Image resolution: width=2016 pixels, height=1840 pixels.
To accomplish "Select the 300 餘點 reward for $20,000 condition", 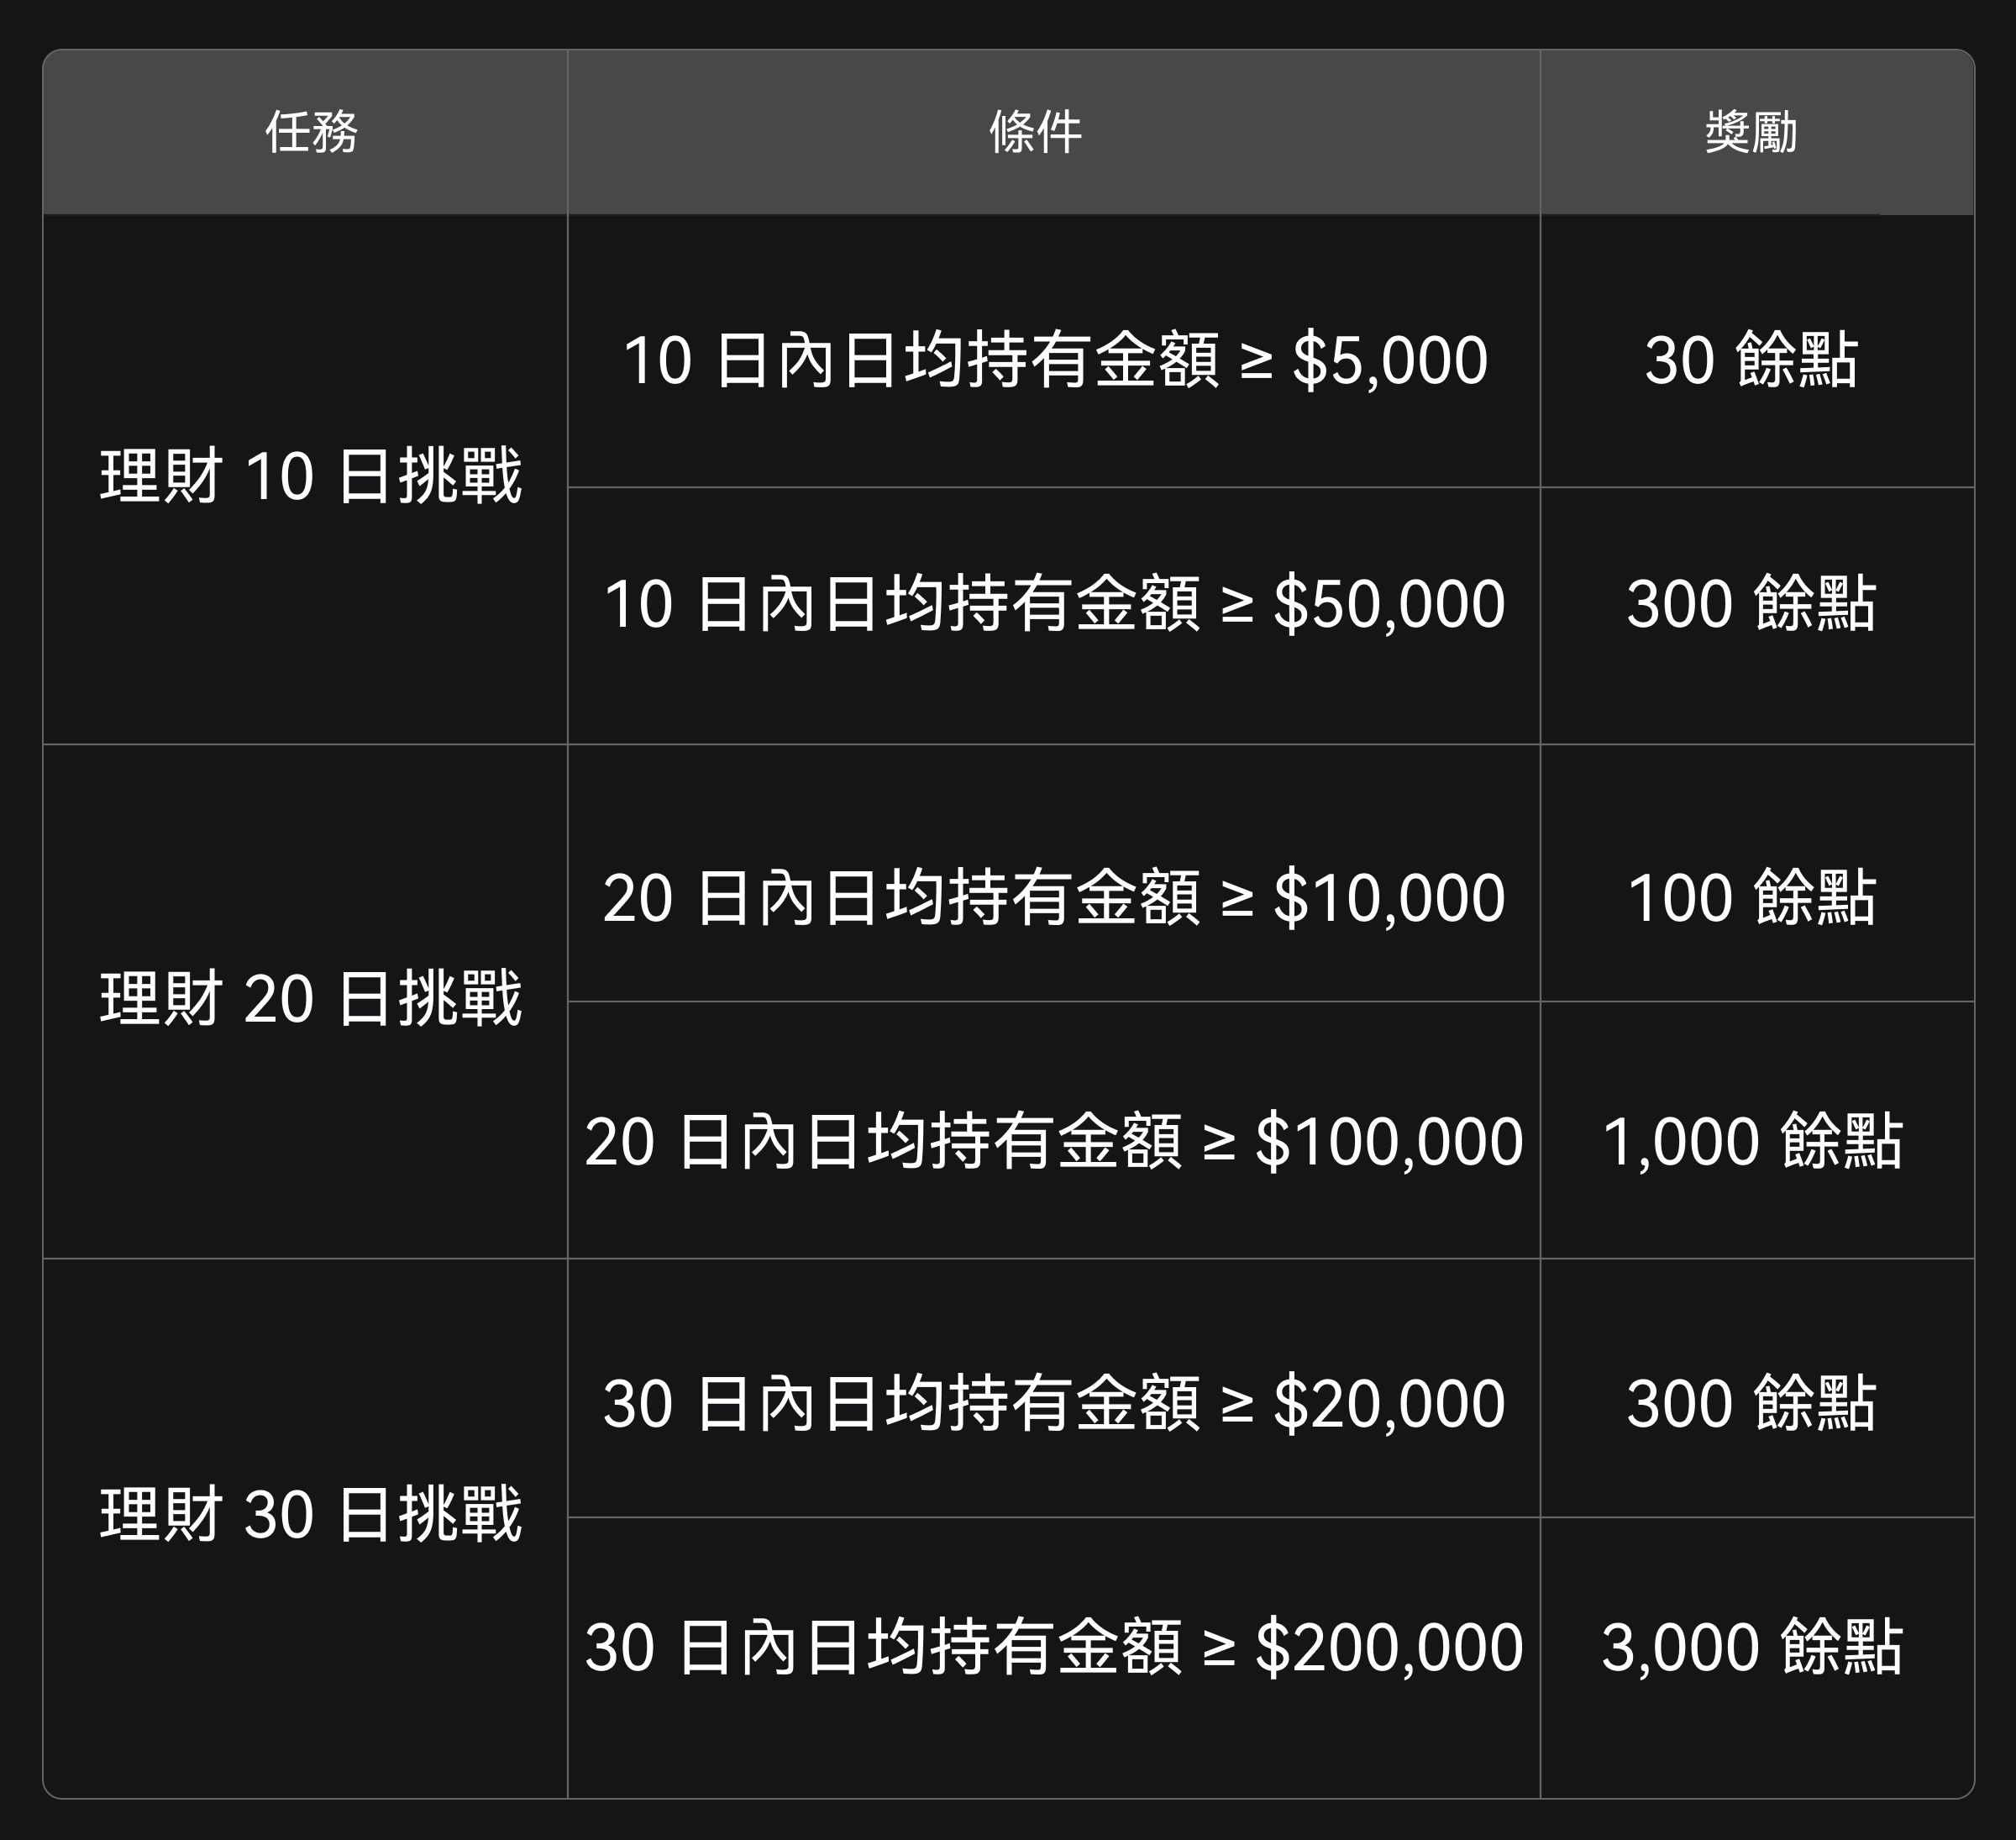I will pyautogui.click(x=1751, y=1403).
